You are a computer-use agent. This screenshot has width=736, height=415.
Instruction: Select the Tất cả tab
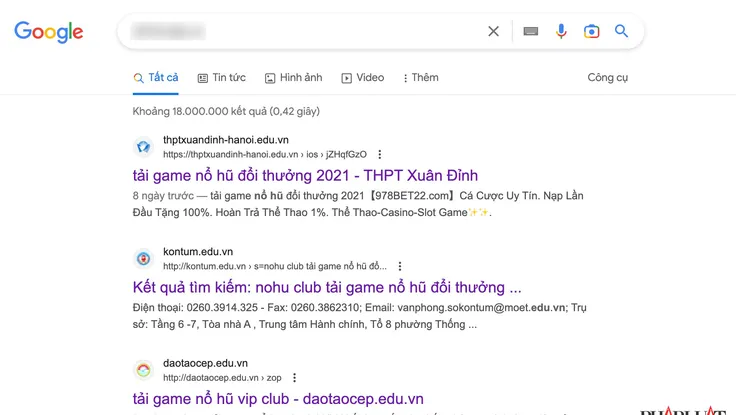click(155, 78)
